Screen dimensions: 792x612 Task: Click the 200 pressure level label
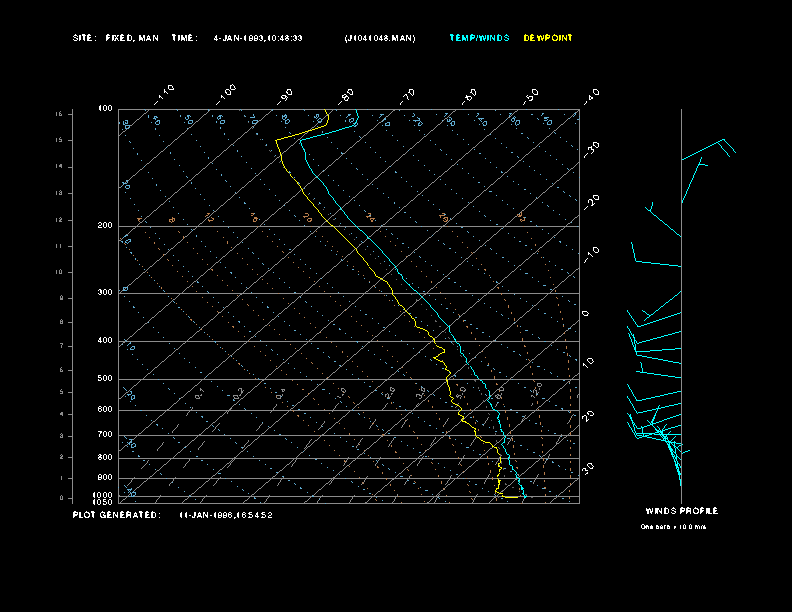[x=105, y=226]
